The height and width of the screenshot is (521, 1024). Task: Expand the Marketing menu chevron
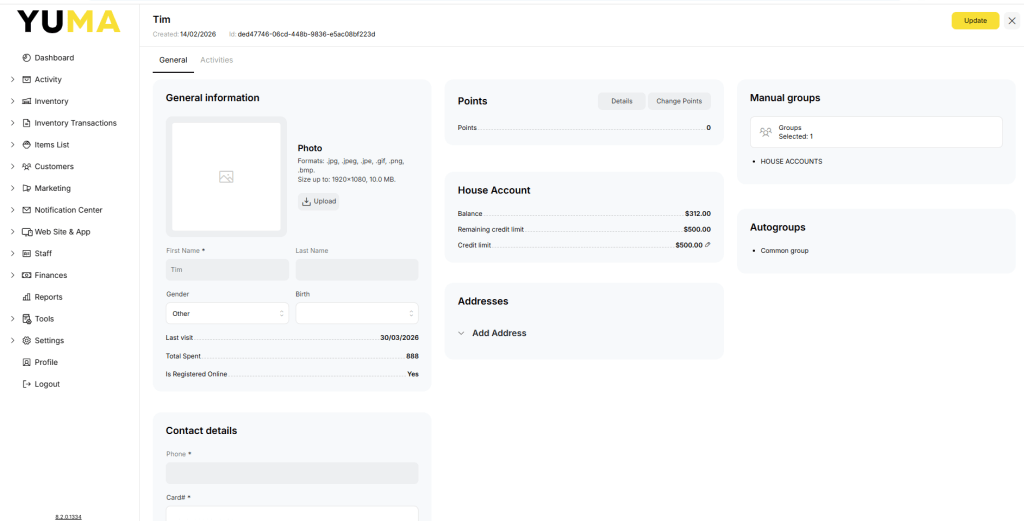click(12, 188)
